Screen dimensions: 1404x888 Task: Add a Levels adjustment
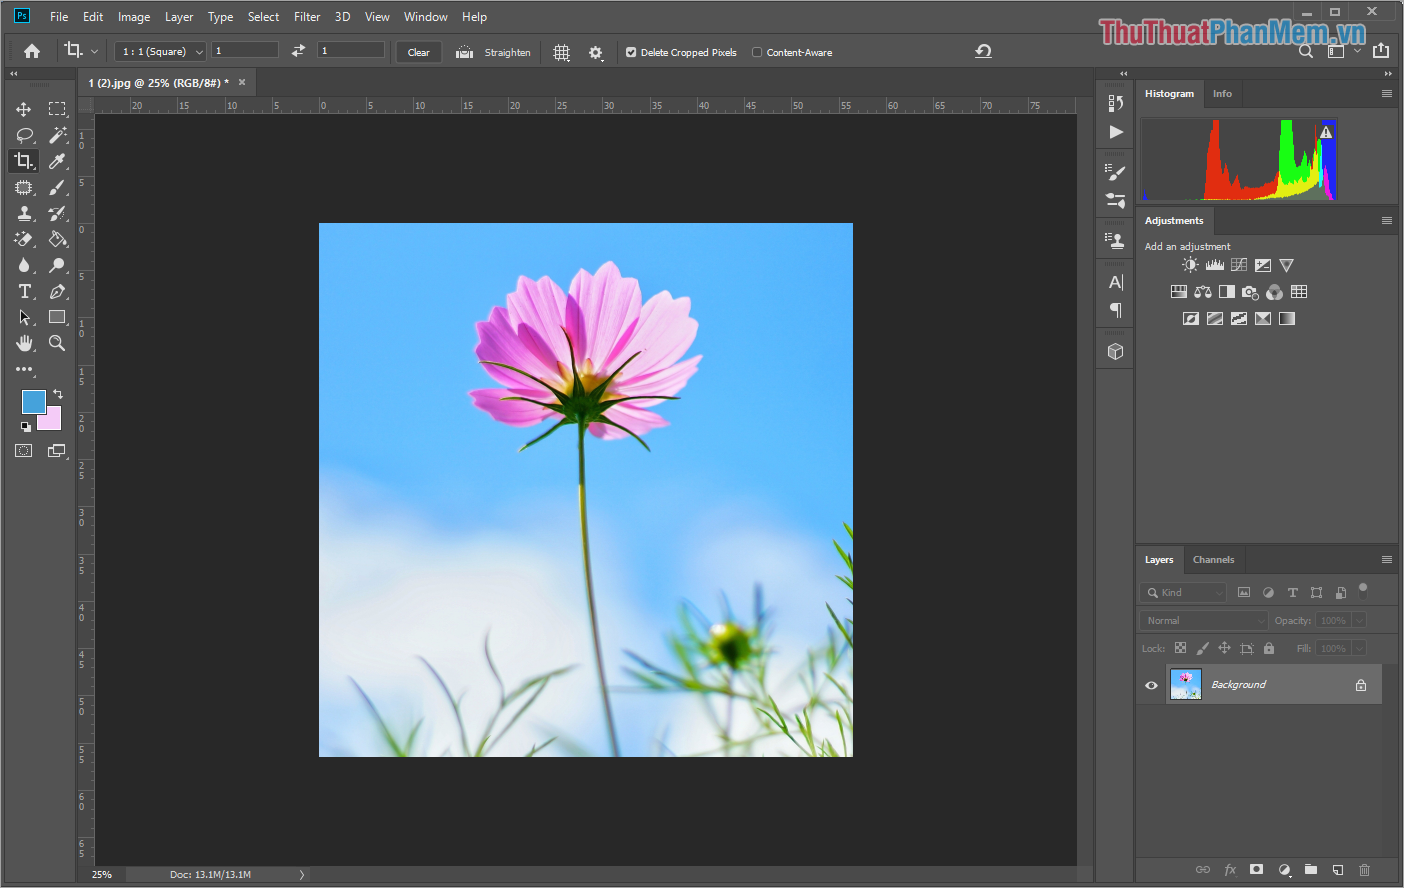pyautogui.click(x=1214, y=265)
